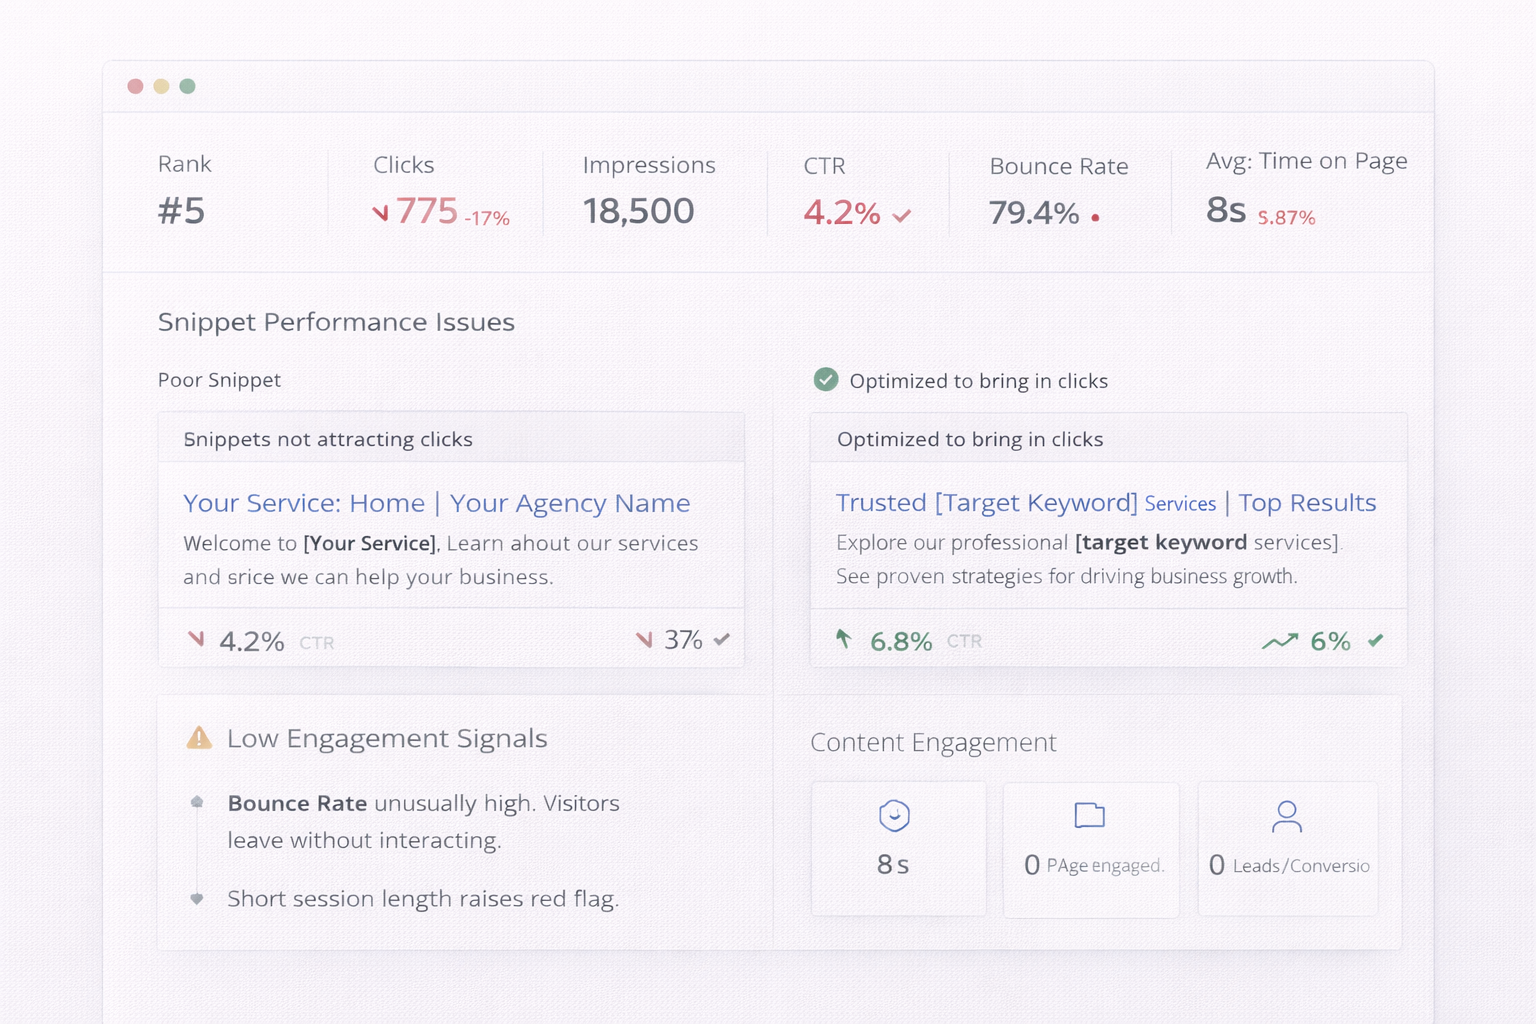The image size is (1536, 1024).
Task: Expand the Content Engagement section
Action: point(933,742)
